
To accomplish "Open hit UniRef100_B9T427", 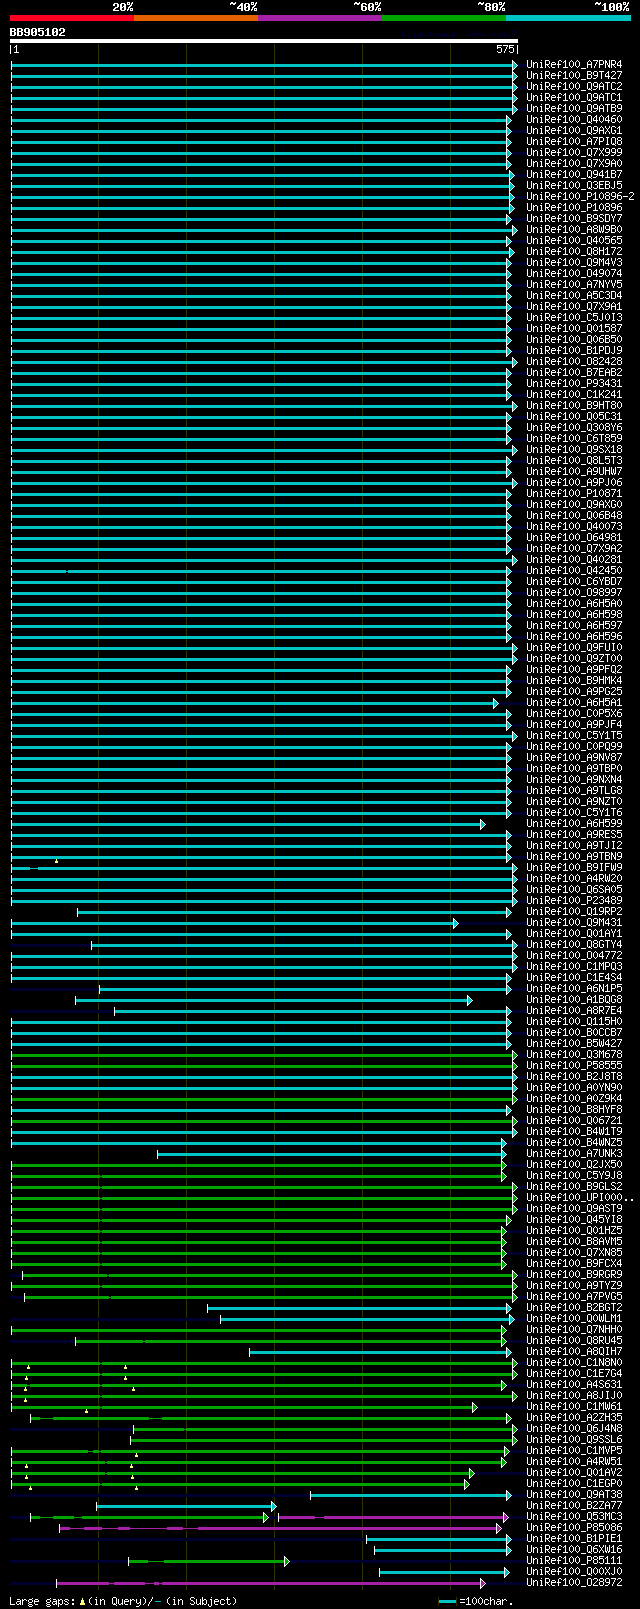I will click(x=574, y=76).
